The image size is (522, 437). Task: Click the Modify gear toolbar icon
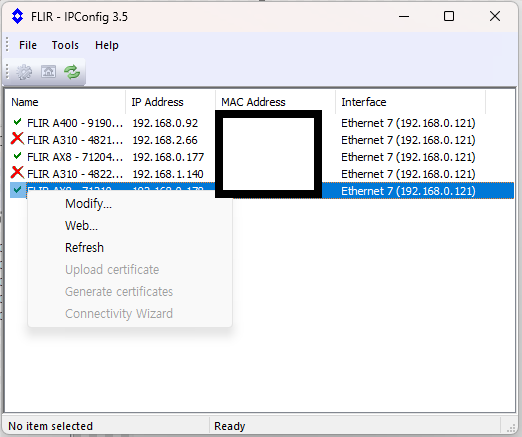point(24,72)
